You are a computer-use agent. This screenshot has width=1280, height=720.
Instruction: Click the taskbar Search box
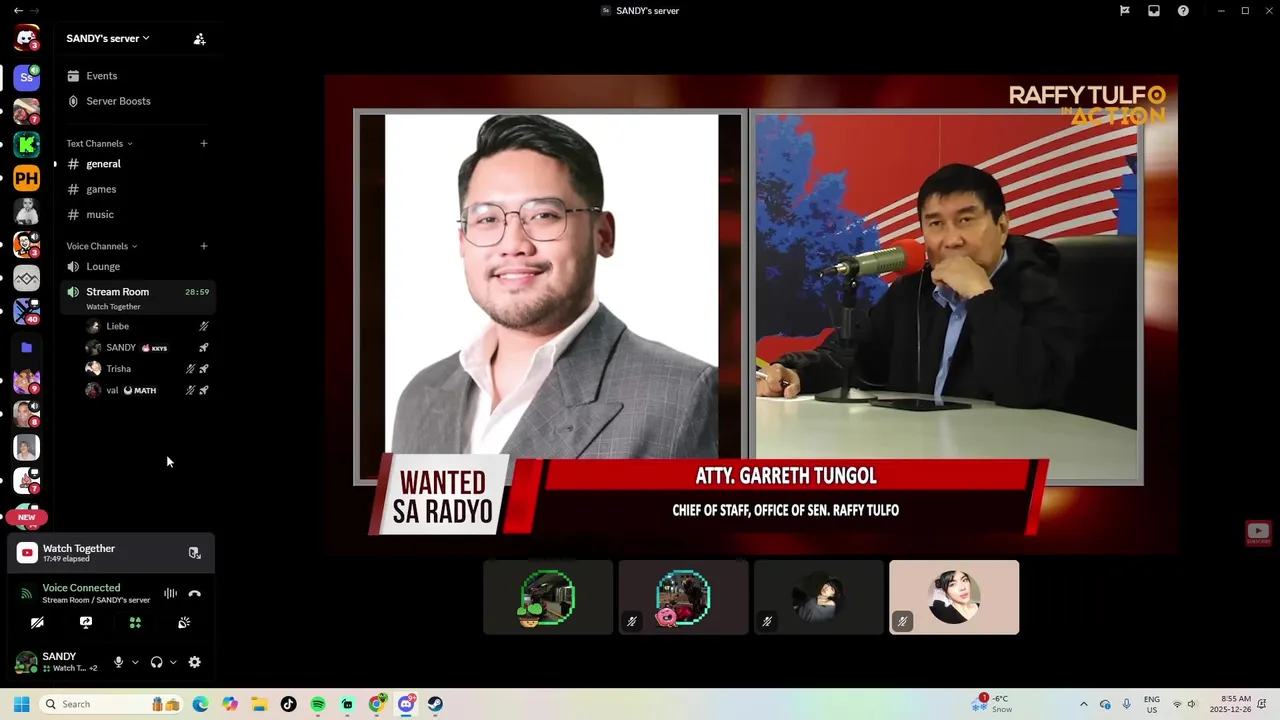click(111, 704)
